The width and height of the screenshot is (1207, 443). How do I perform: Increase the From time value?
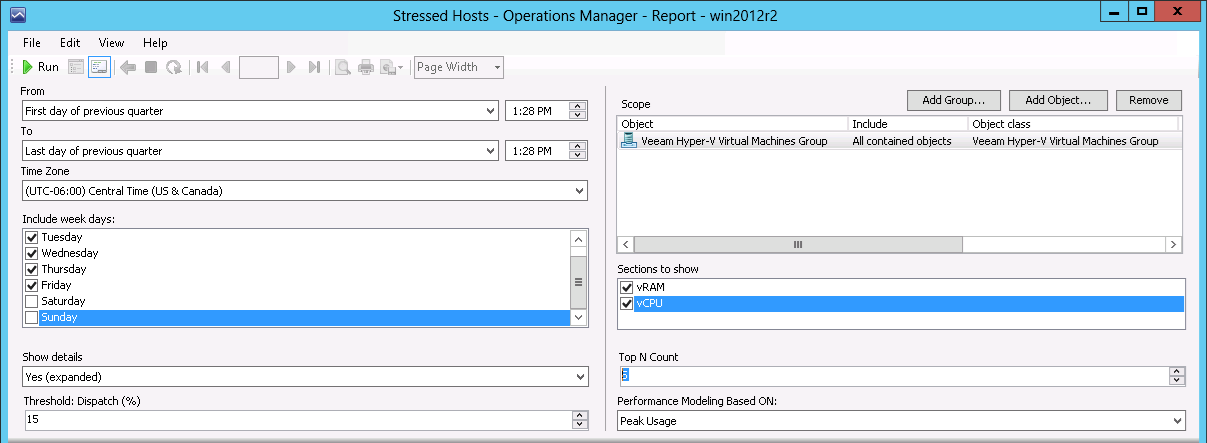click(x=576, y=106)
